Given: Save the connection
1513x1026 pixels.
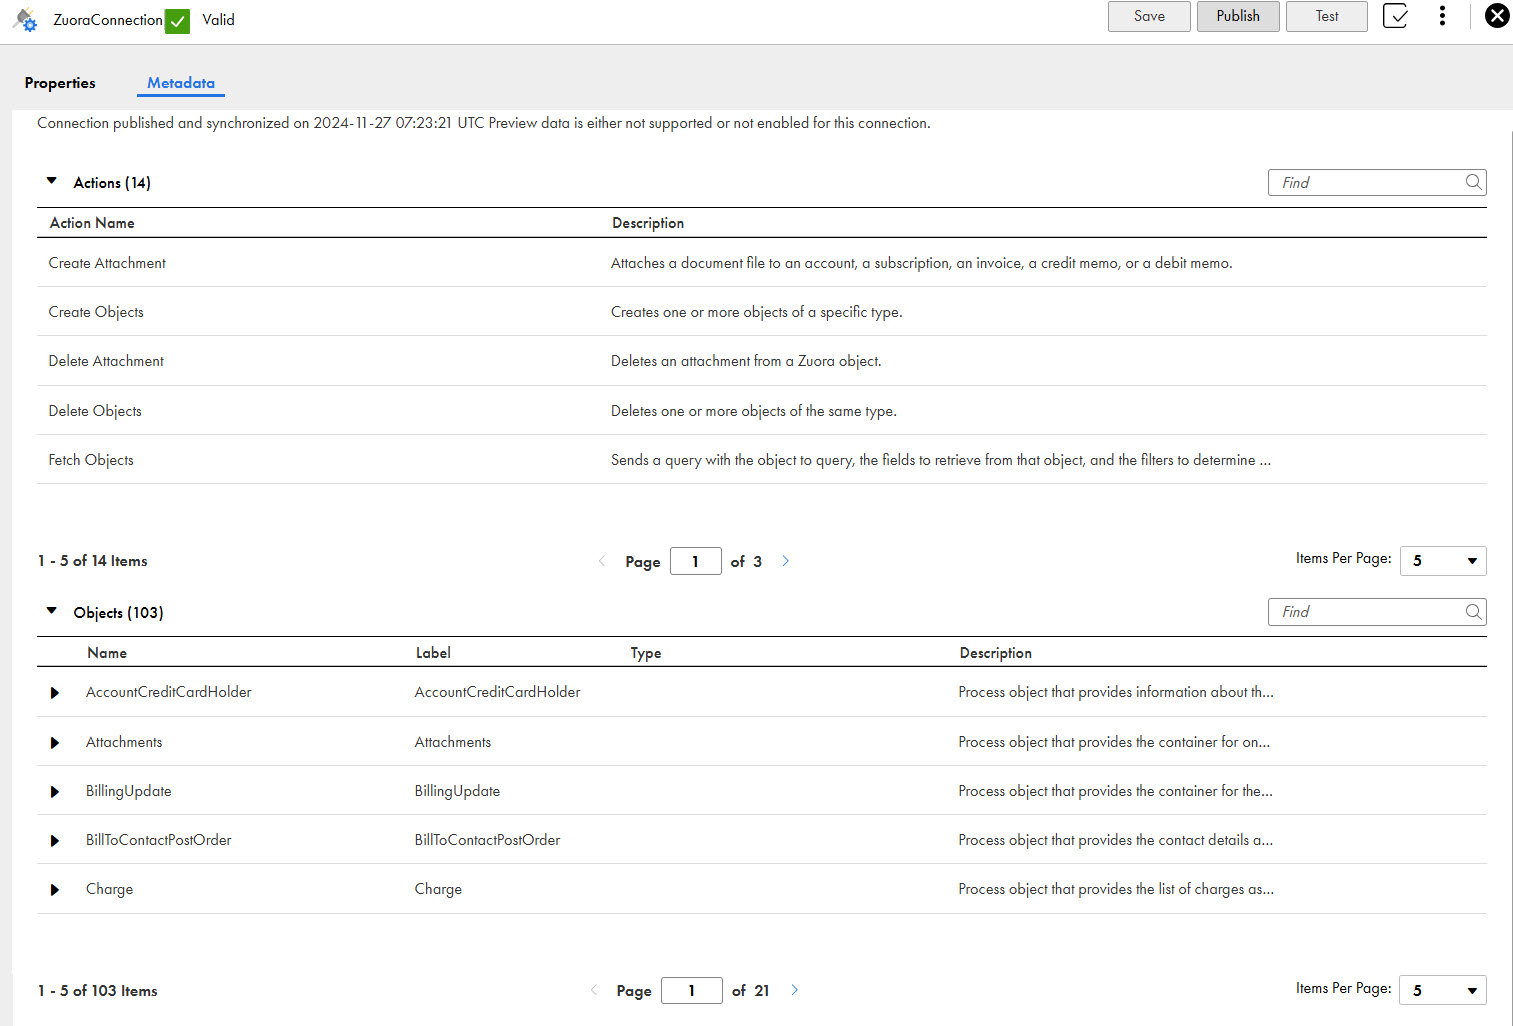Looking at the screenshot, I should click(1149, 16).
